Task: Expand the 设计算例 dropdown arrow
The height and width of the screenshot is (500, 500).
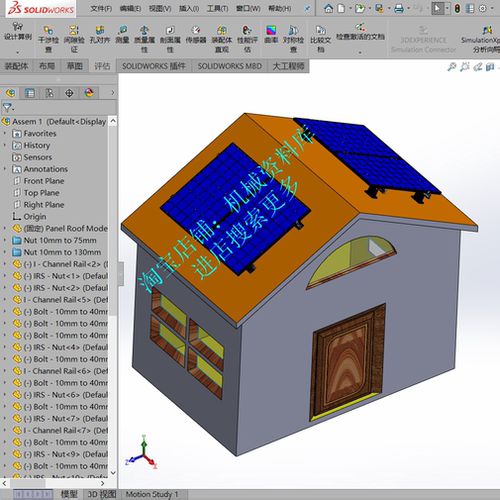Action: click(18, 52)
